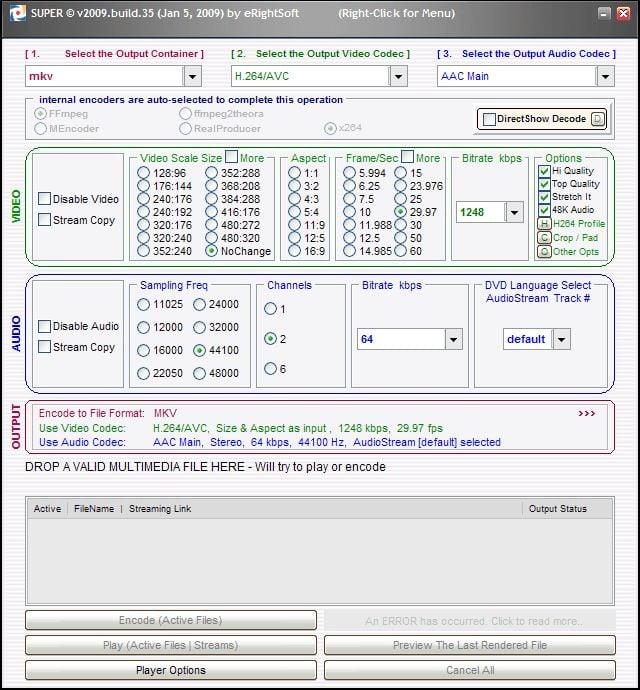Select 6 audio channels
Viewport: 640px width, 690px height.
270,369
